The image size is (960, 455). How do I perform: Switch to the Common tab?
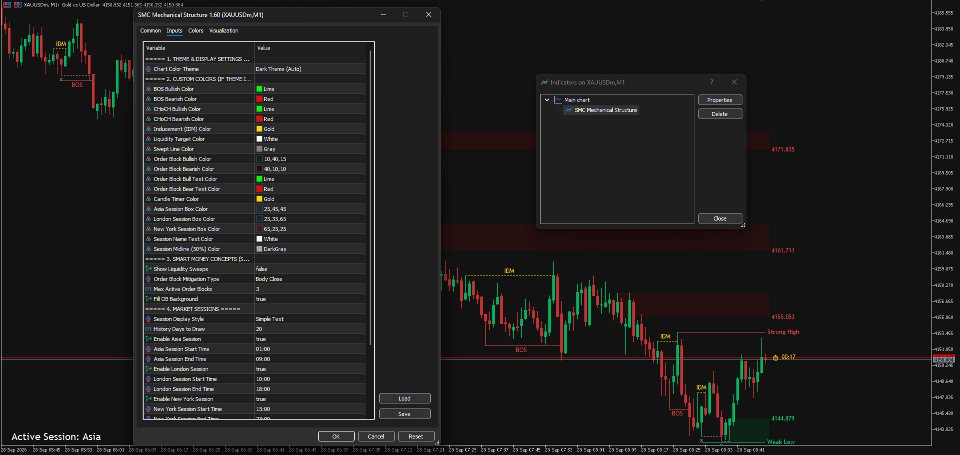pyautogui.click(x=150, y=31)
